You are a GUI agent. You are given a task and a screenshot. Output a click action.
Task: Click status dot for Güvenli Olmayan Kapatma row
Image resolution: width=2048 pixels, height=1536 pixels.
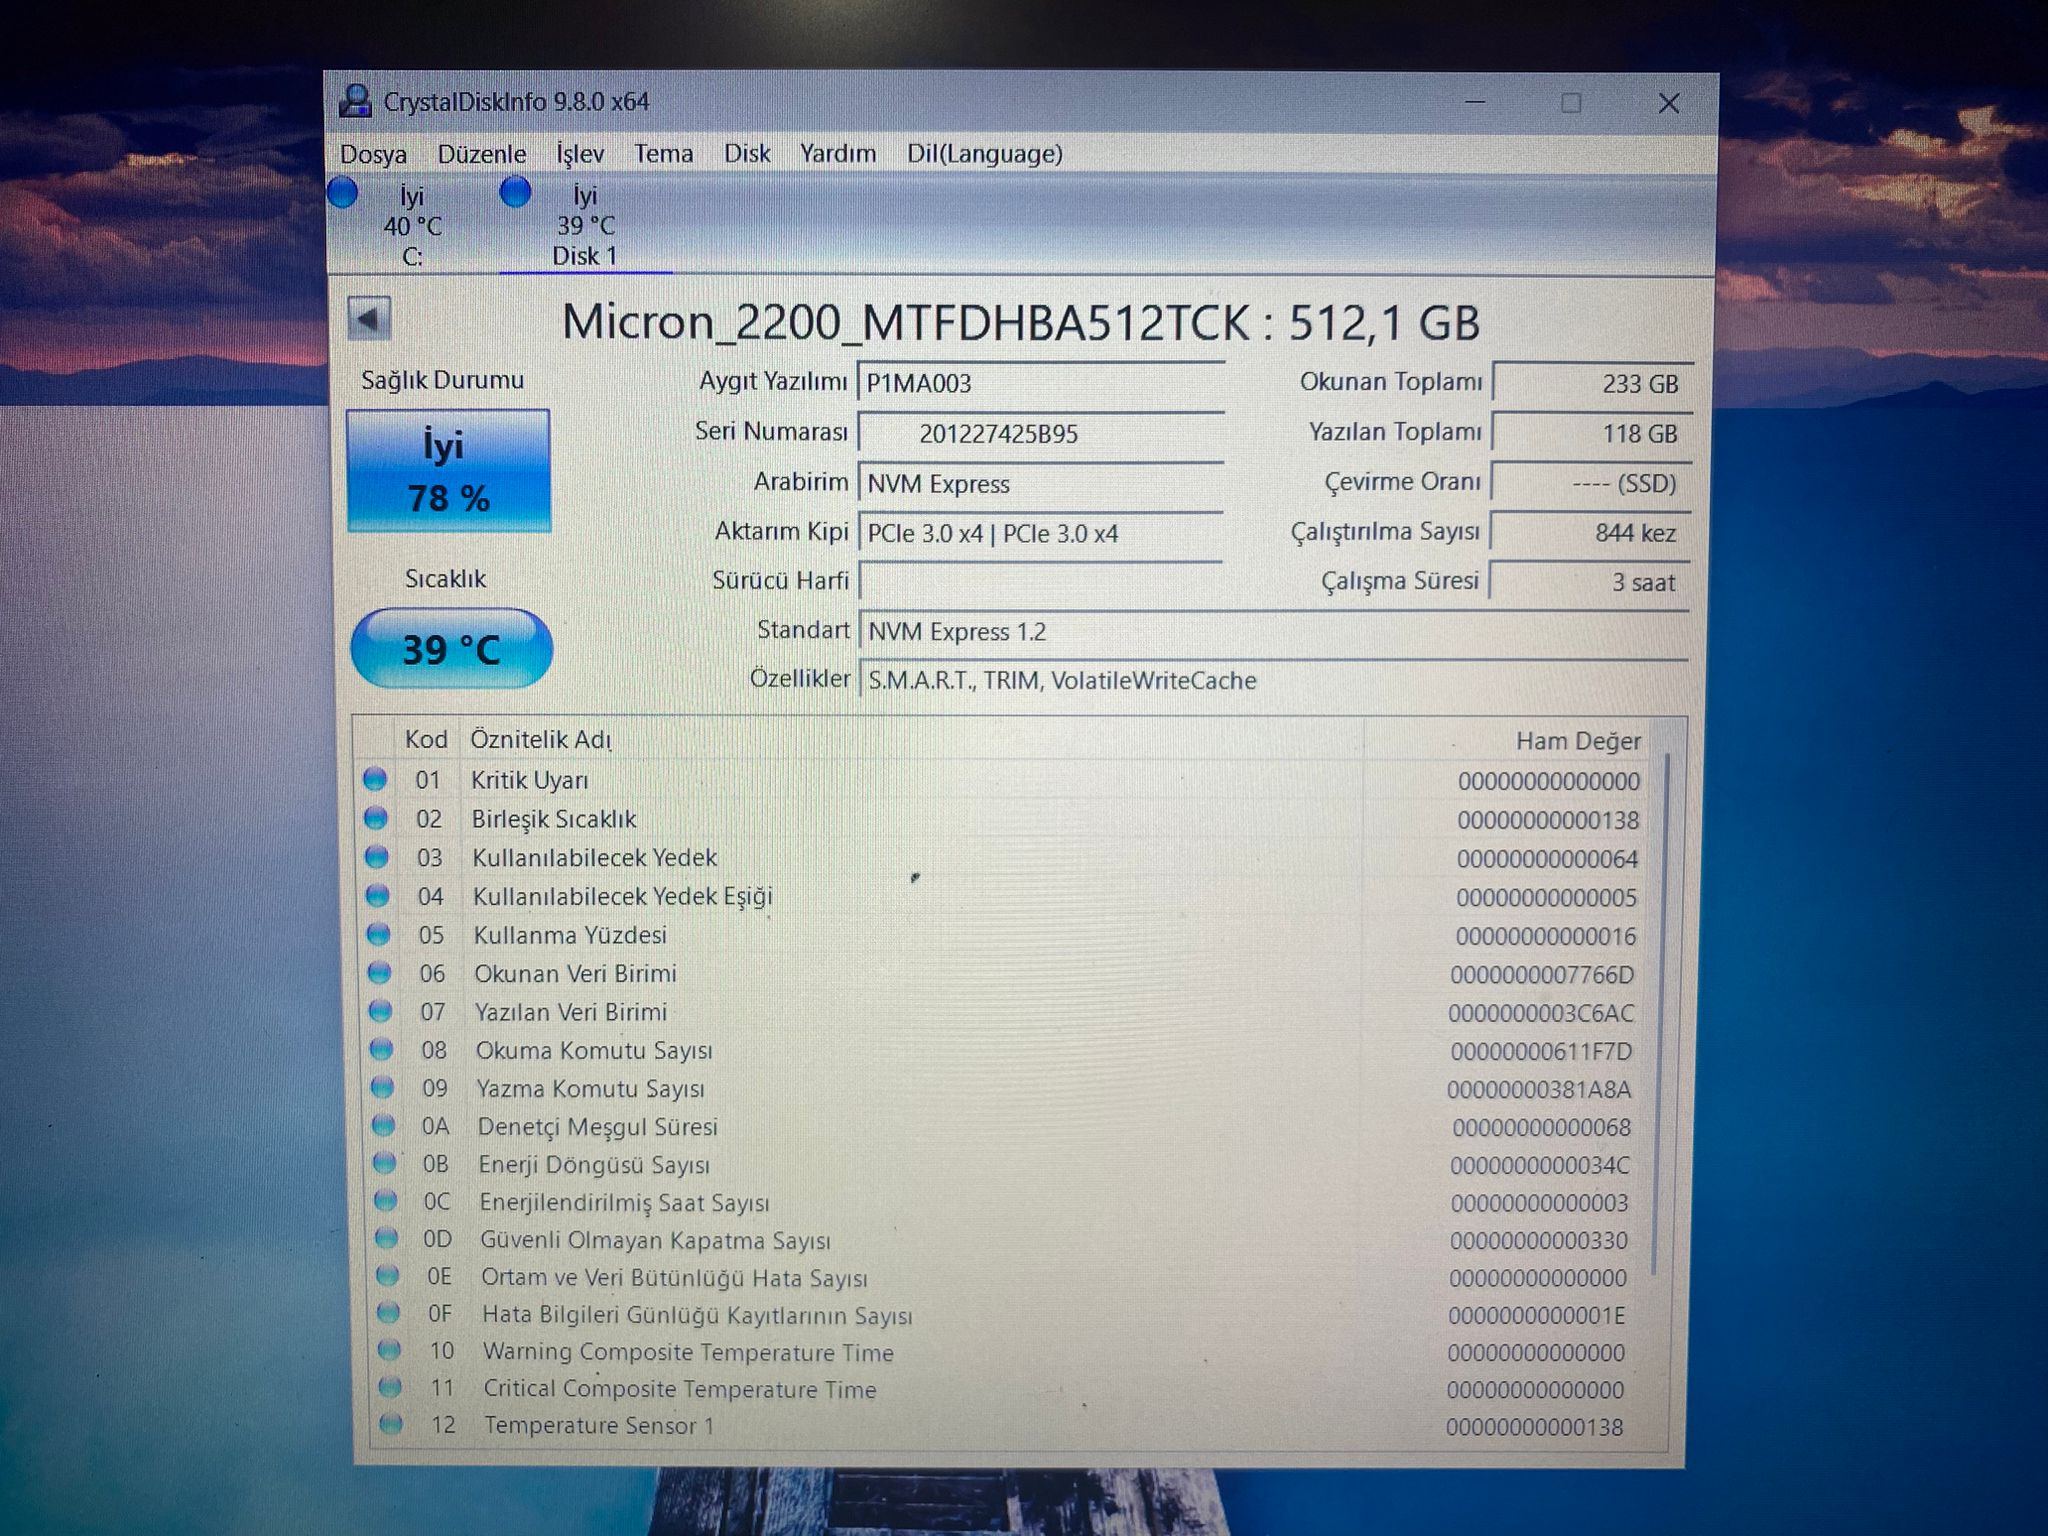pyautogui.click(x=387, y=1238)
